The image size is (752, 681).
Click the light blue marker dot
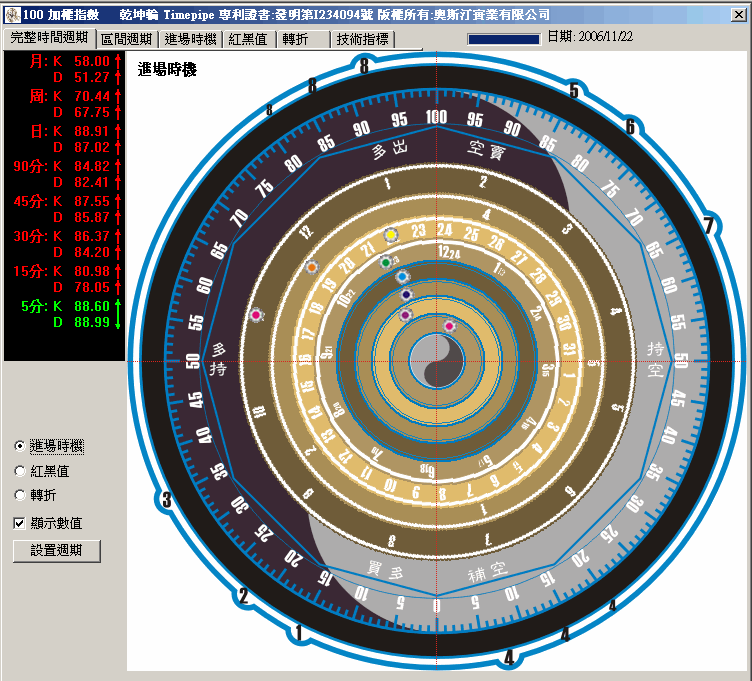(x=402, y=276)
